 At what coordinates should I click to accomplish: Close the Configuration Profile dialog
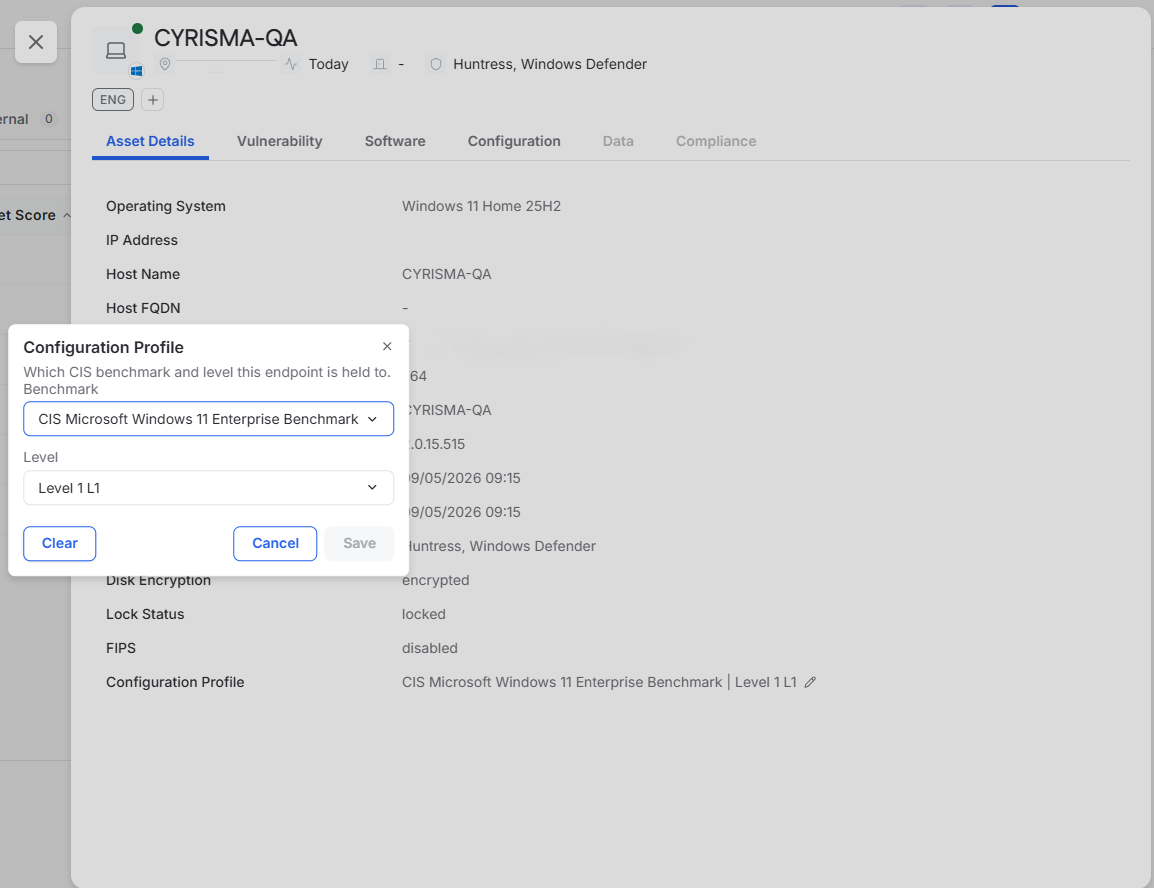[x=387, y=347]
